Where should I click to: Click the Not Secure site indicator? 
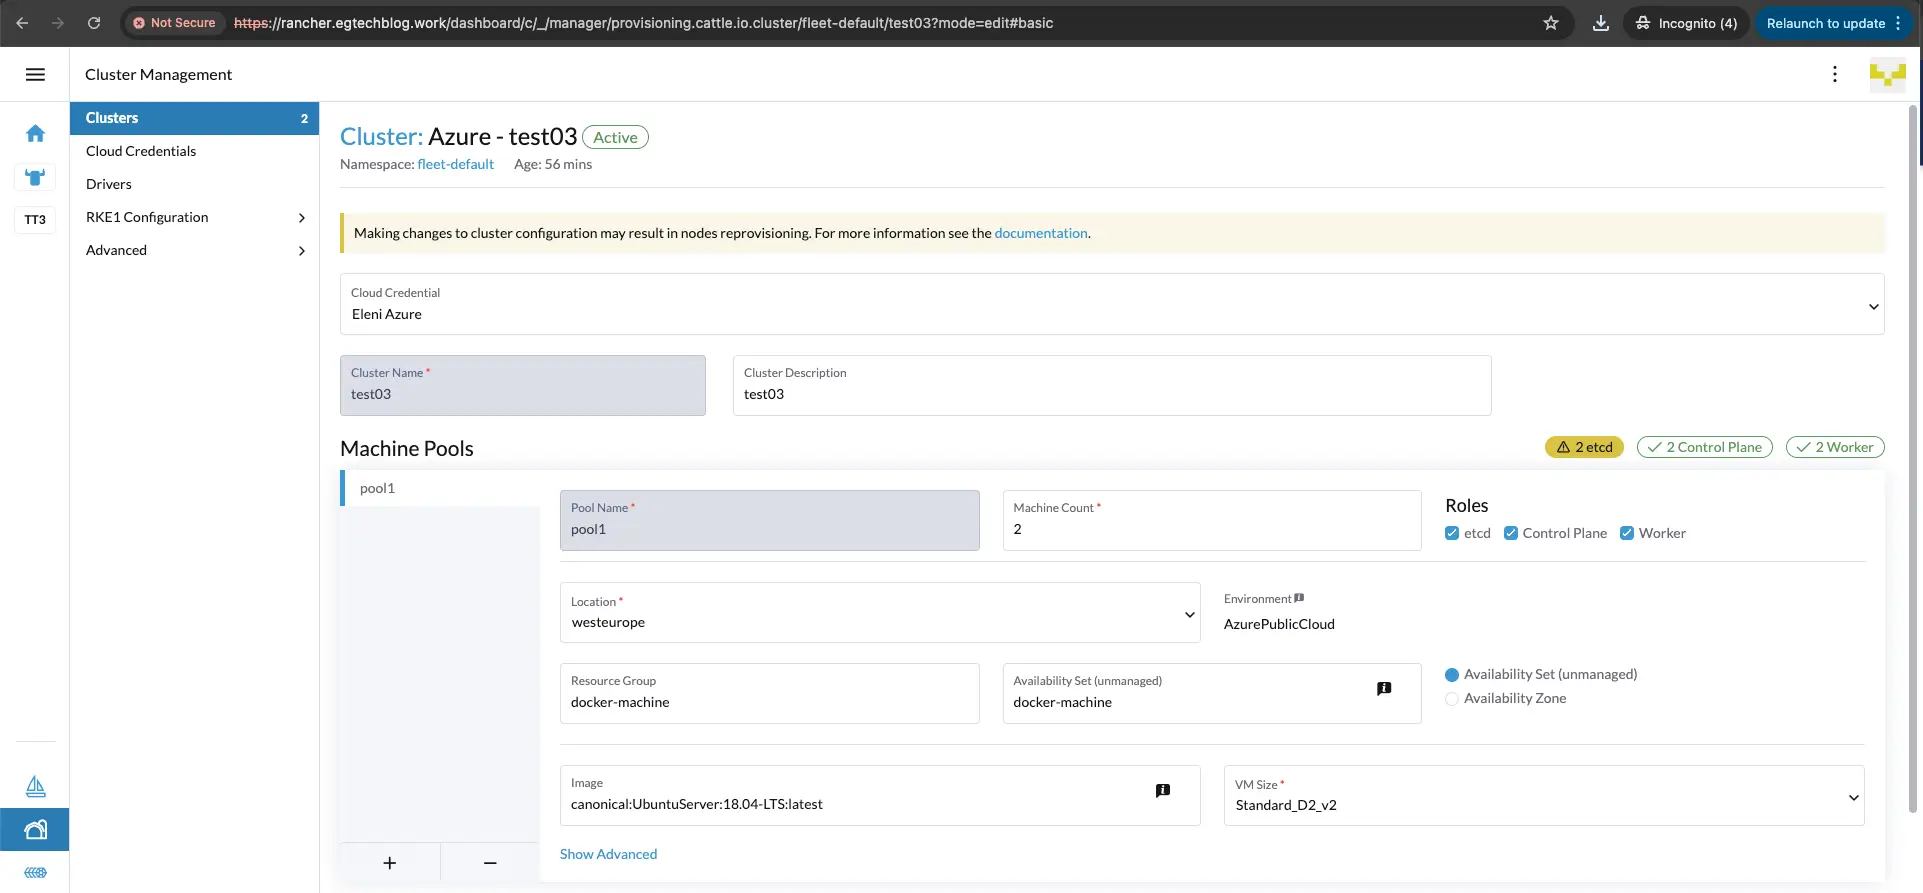pos(174,23)
